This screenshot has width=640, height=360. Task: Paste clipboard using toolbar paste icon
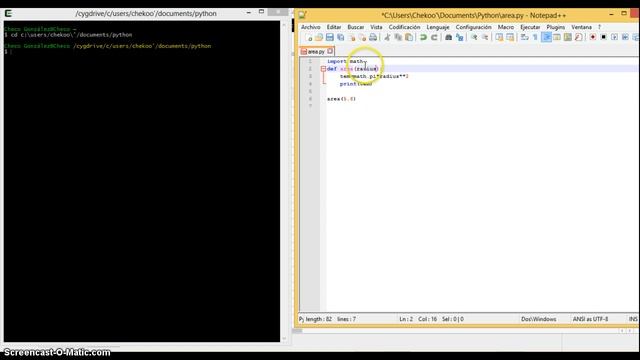tap(409, 38)
